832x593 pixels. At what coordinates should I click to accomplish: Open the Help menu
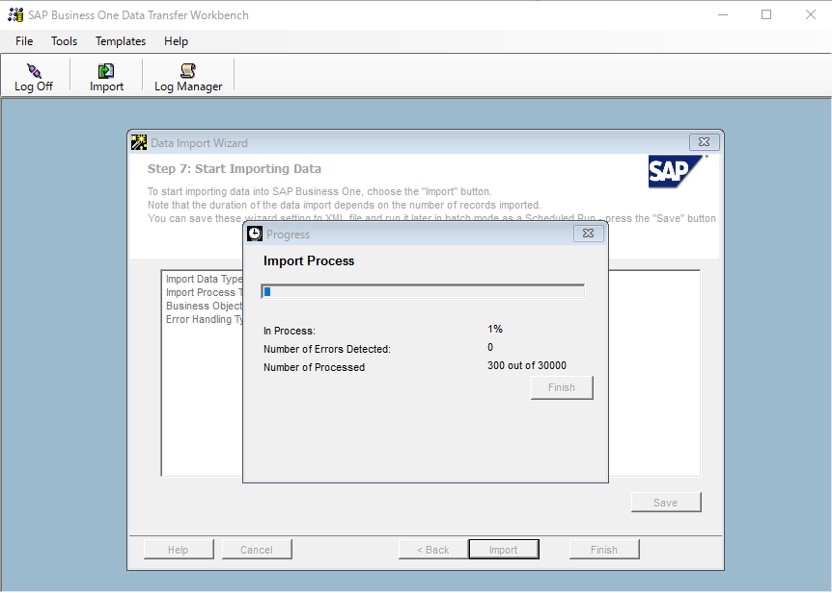point(176,41)
